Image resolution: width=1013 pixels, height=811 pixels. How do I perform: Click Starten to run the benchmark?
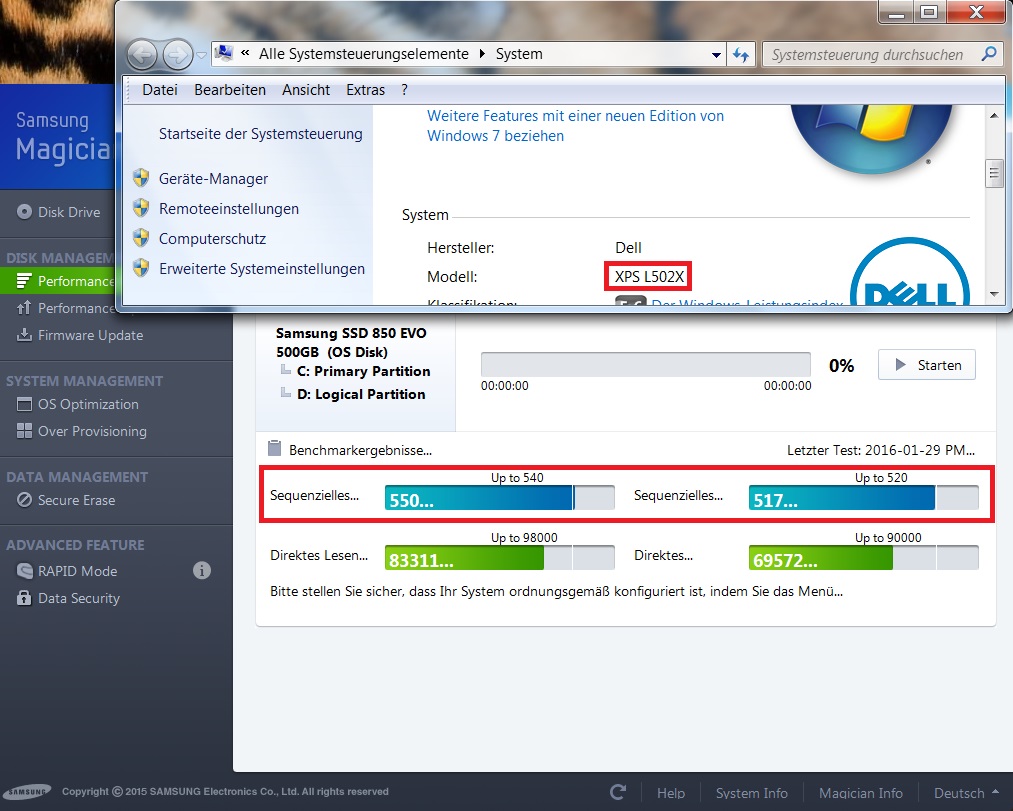(926, 365)
